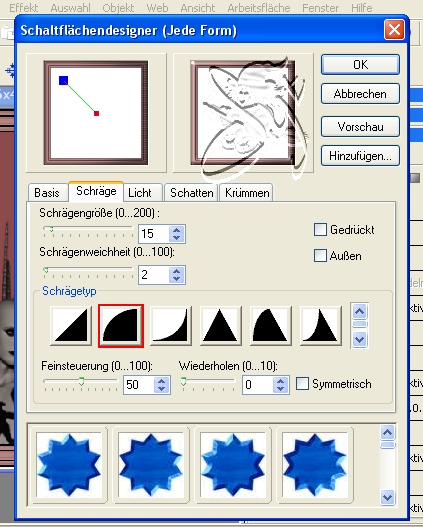
Task: Select the rounded peak bevel type
Action: [270, 326]
